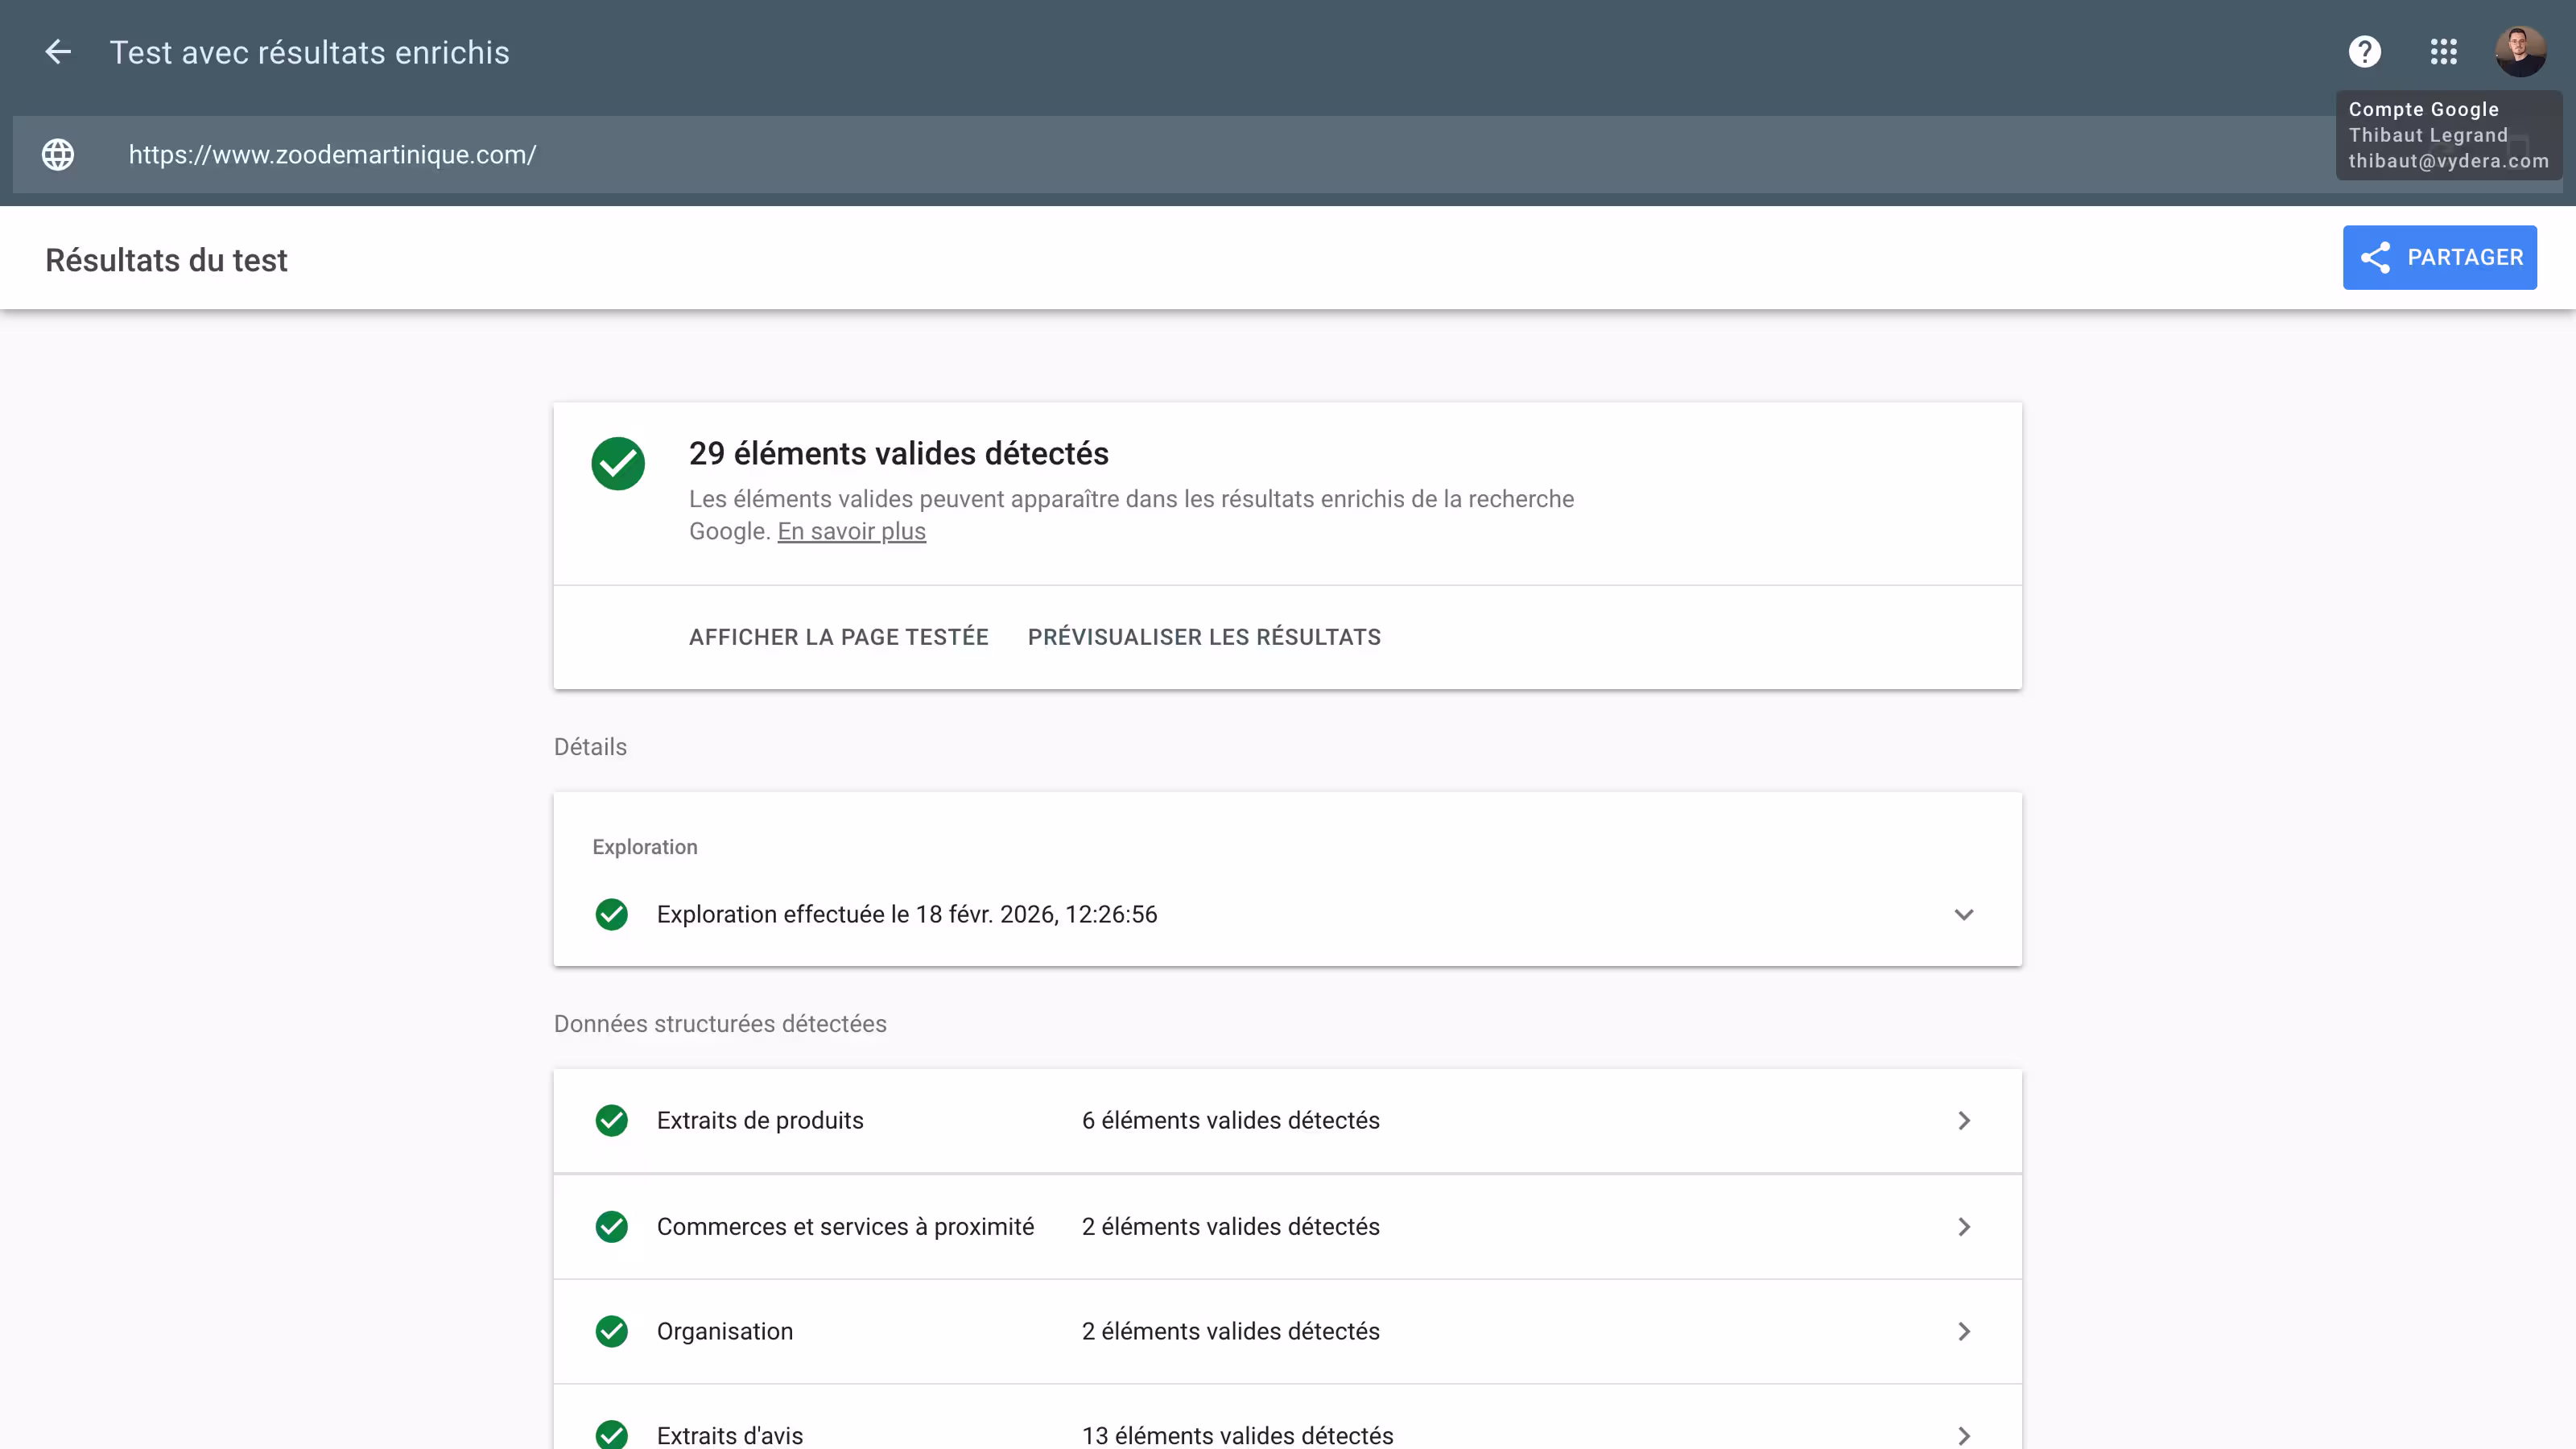
Task: Open the Google apps grid
Action: (x=2444, y=51)
